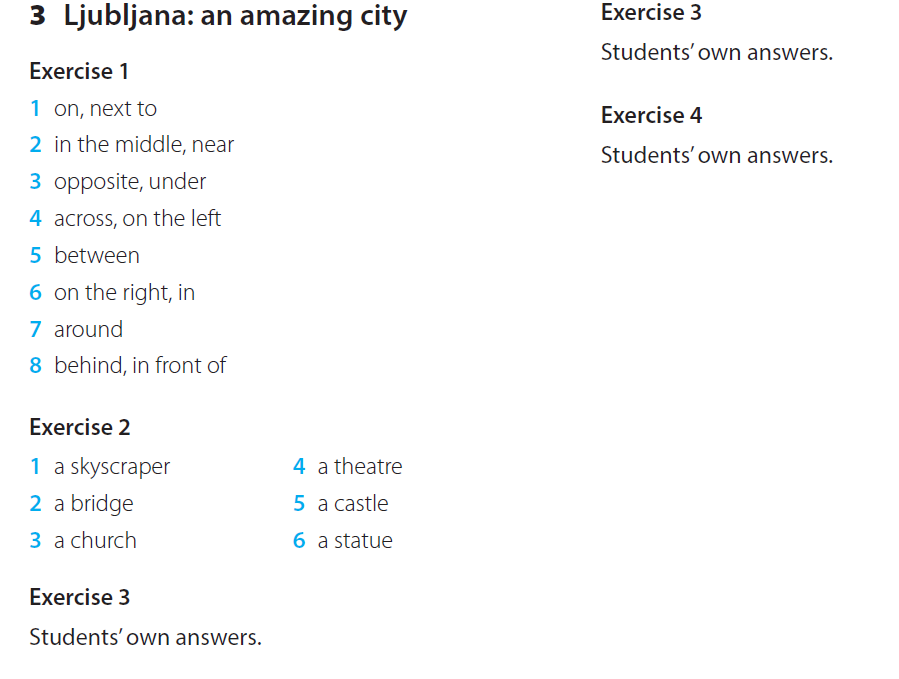Click the word "between"
899x679 pixels.
point(97,256)
